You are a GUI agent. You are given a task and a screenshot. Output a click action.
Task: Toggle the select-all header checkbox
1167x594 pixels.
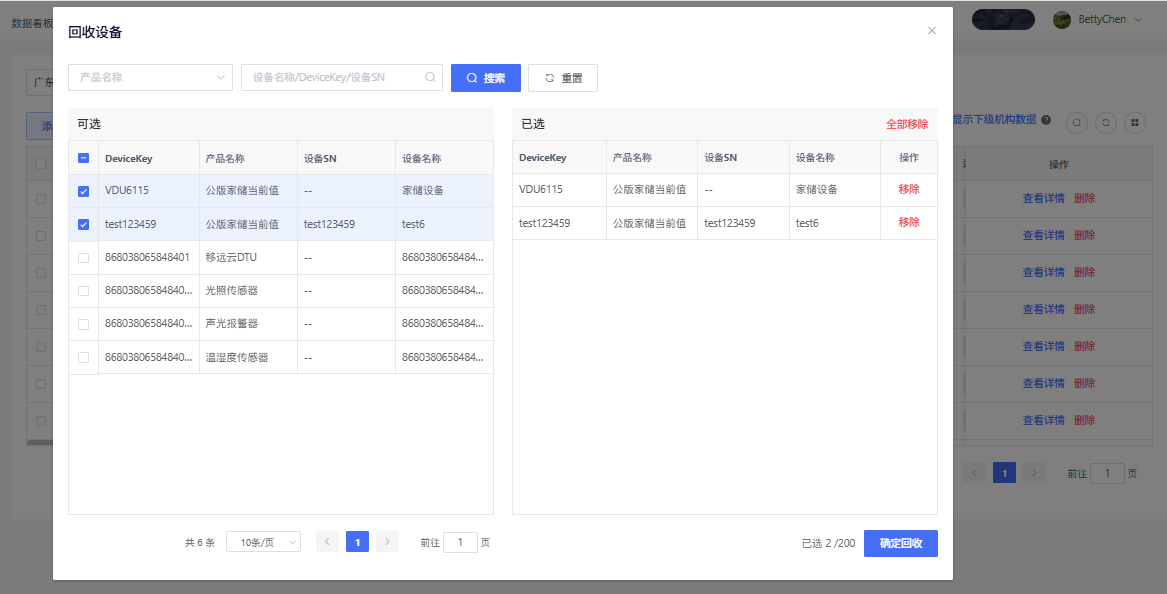[x=84, y=158]
